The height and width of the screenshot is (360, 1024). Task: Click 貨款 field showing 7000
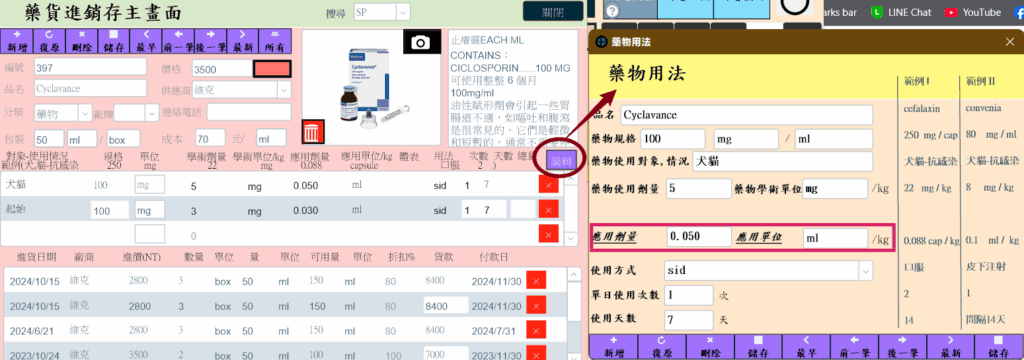[446, 354]
